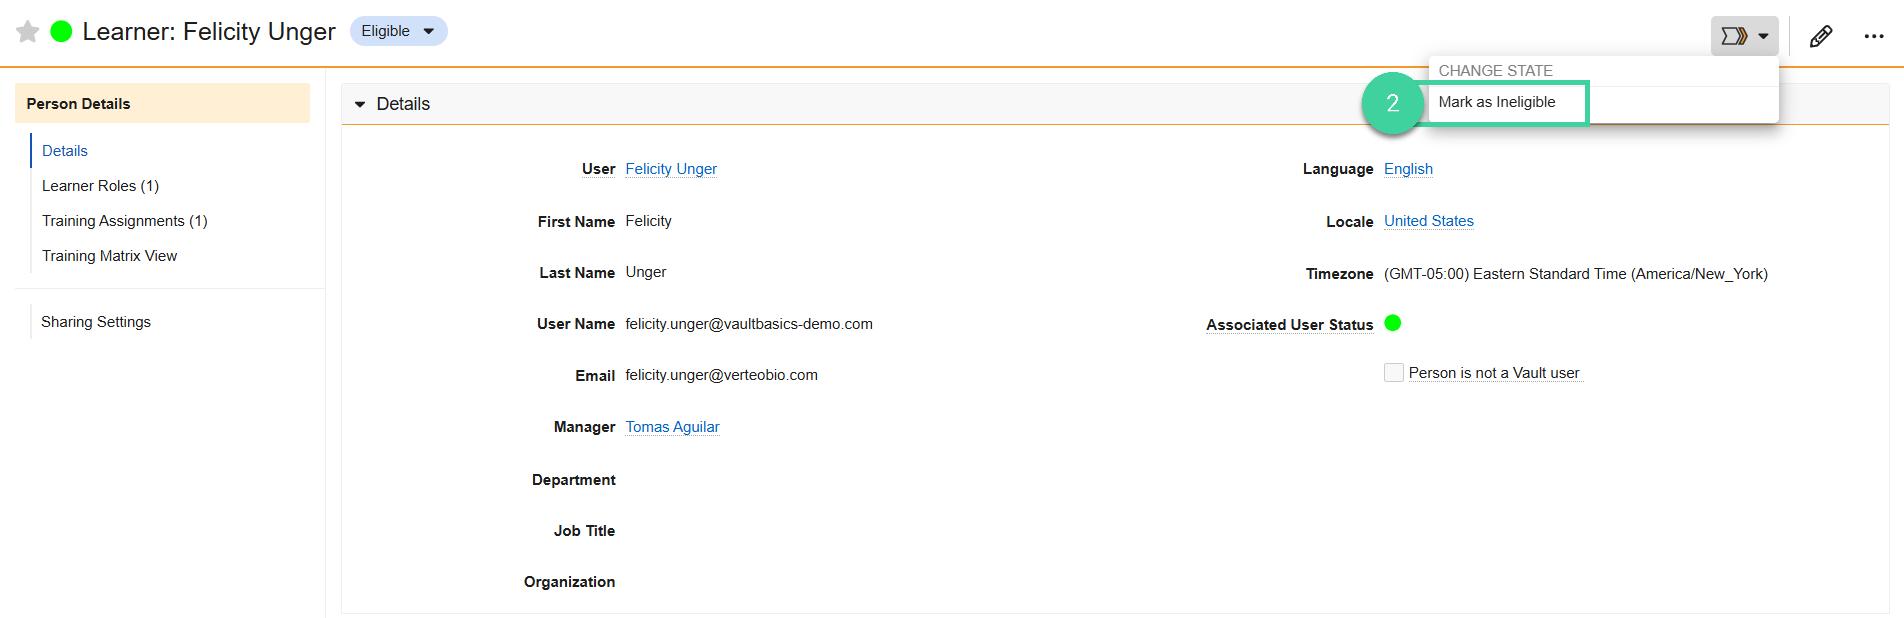
Task: Check Person is not a Vault user
Action: pyautogui.click(x=1394, y=373)
